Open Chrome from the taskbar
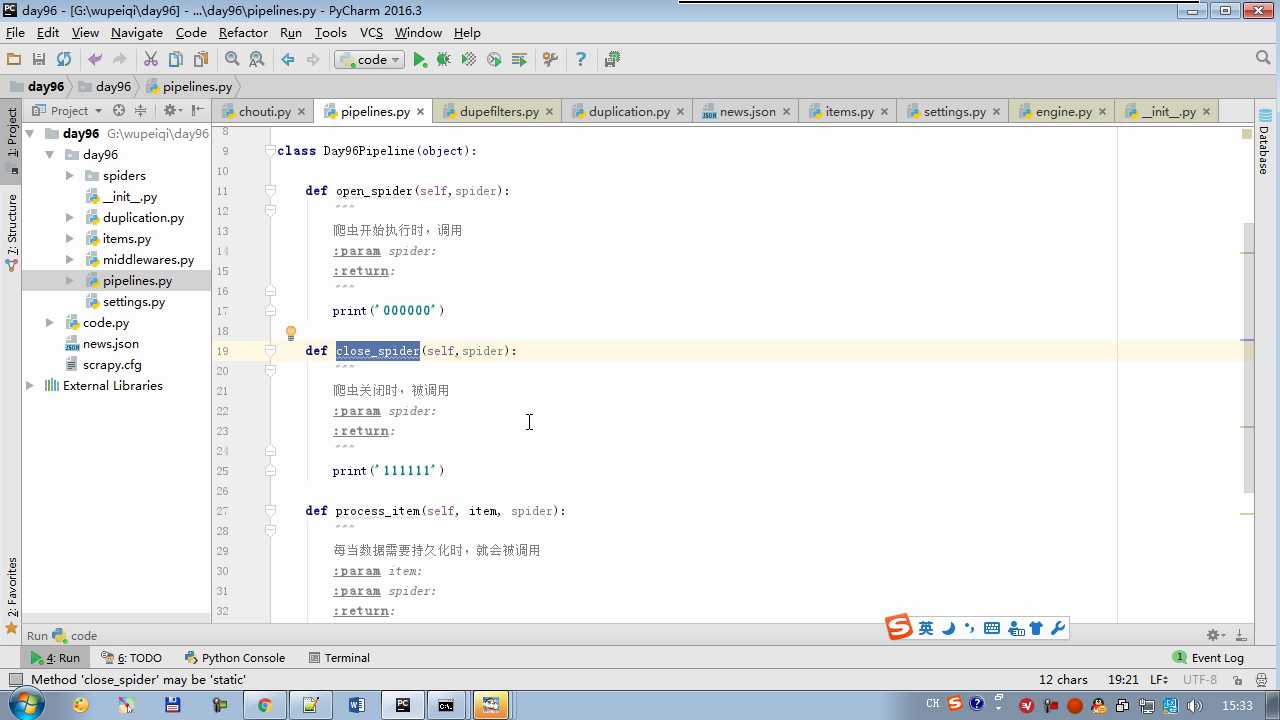1280x720 pixels. [265, 705]
